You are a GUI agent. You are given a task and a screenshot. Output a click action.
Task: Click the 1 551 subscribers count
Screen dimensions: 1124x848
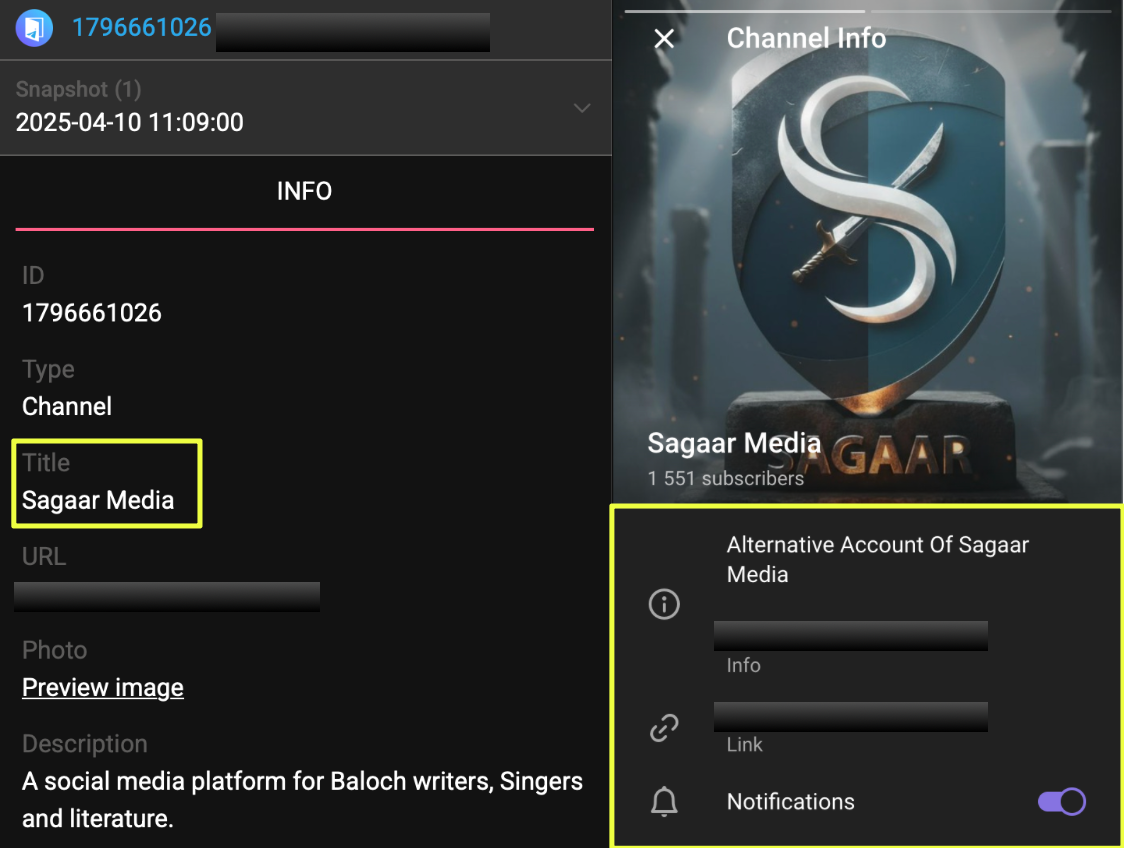point(725,479)
